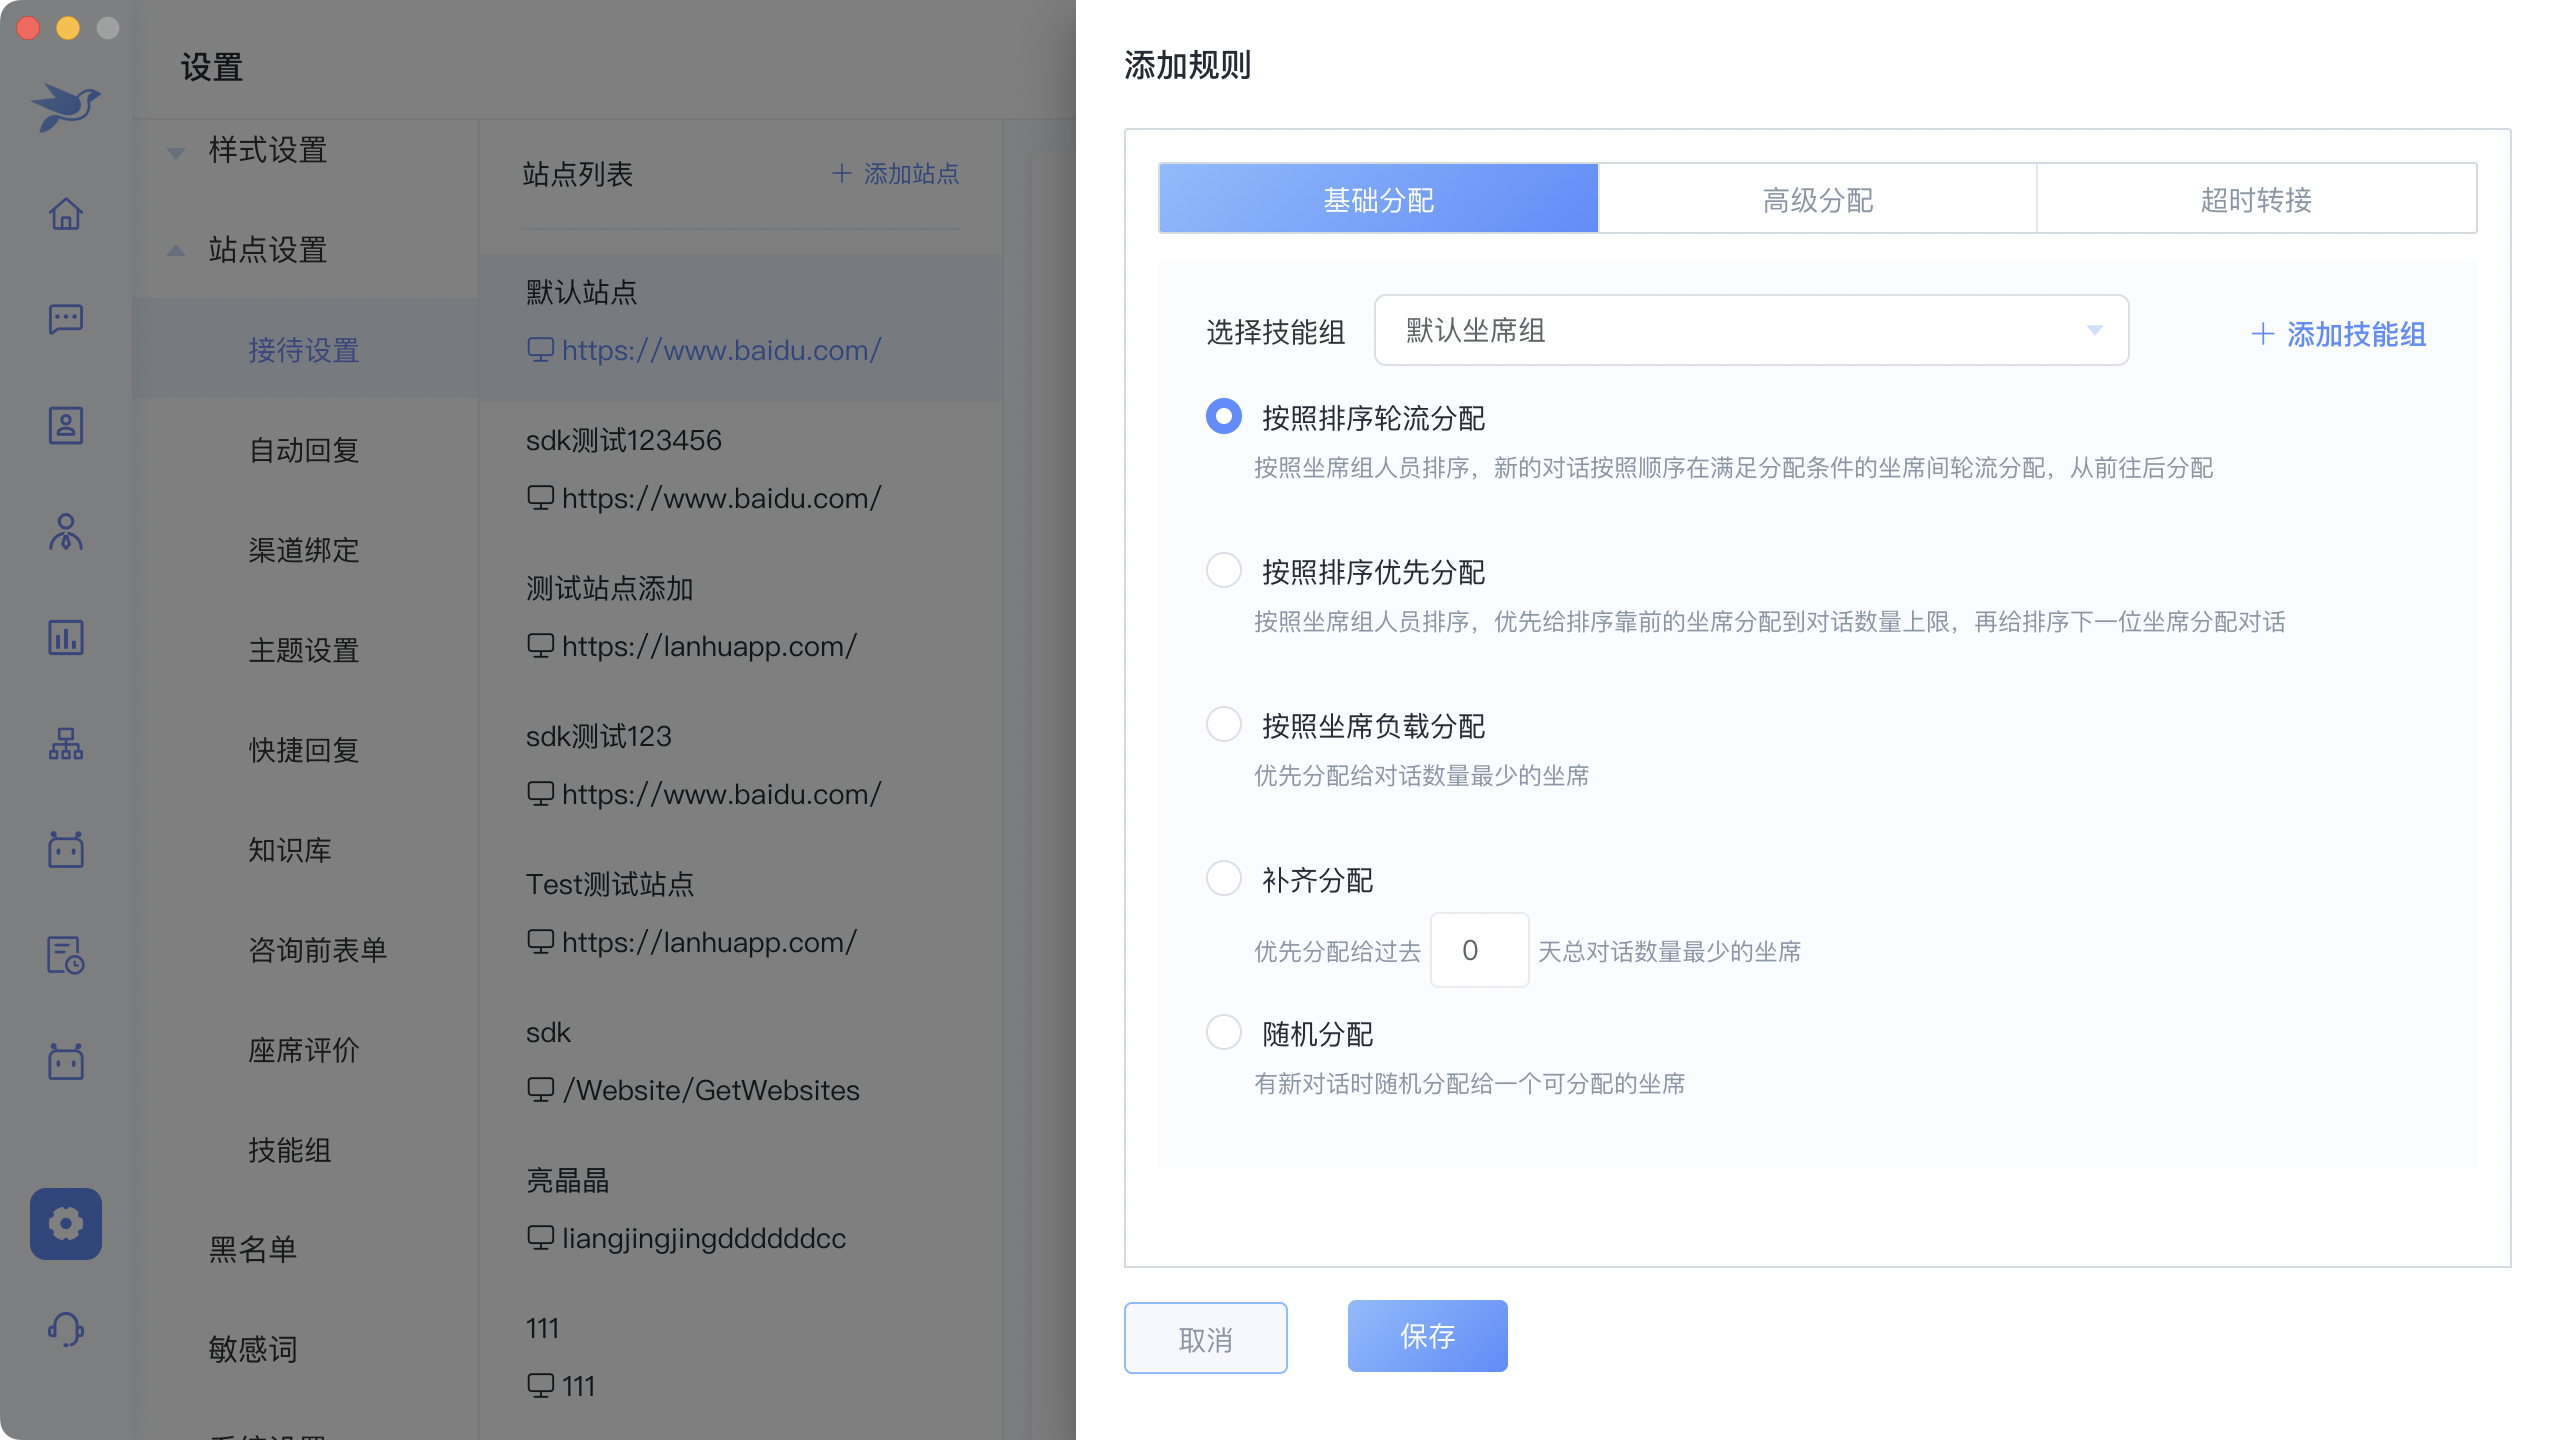Screen dimensions: 2560x1440
Task: Collapse the 站点设置 section arrow
Action: click(x=176, y=250)
